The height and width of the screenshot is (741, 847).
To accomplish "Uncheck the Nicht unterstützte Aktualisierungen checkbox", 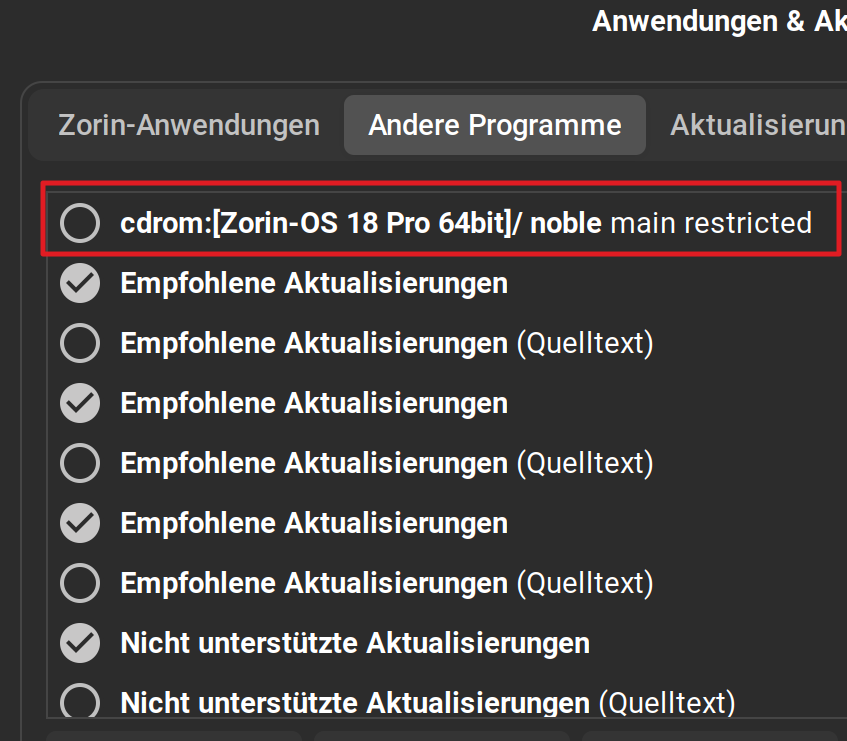I will tap(80, 642).
